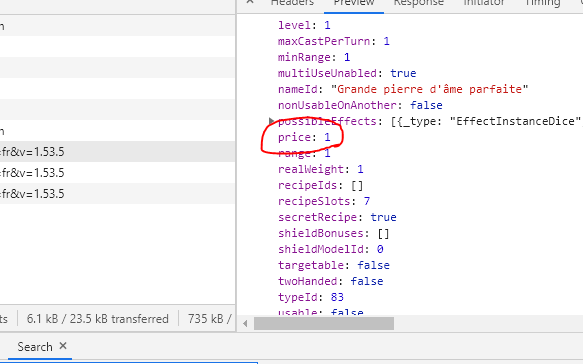Click the secretRecipe: true property
The image size is (583, 364).
point(337,217)
